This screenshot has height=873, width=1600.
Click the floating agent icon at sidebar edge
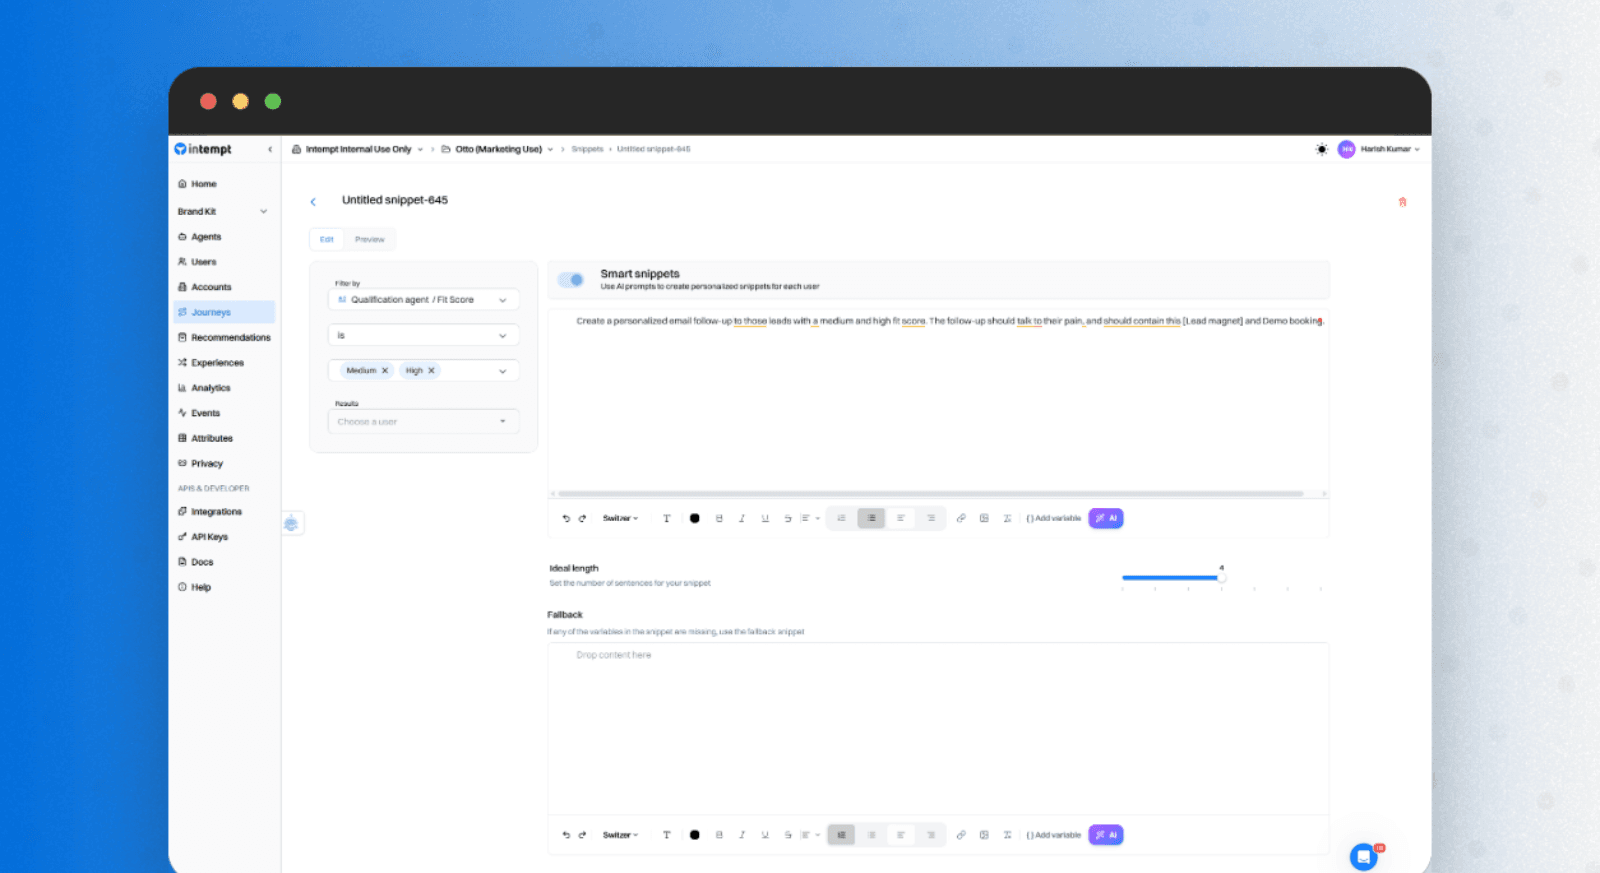click(x=291, y=523)
